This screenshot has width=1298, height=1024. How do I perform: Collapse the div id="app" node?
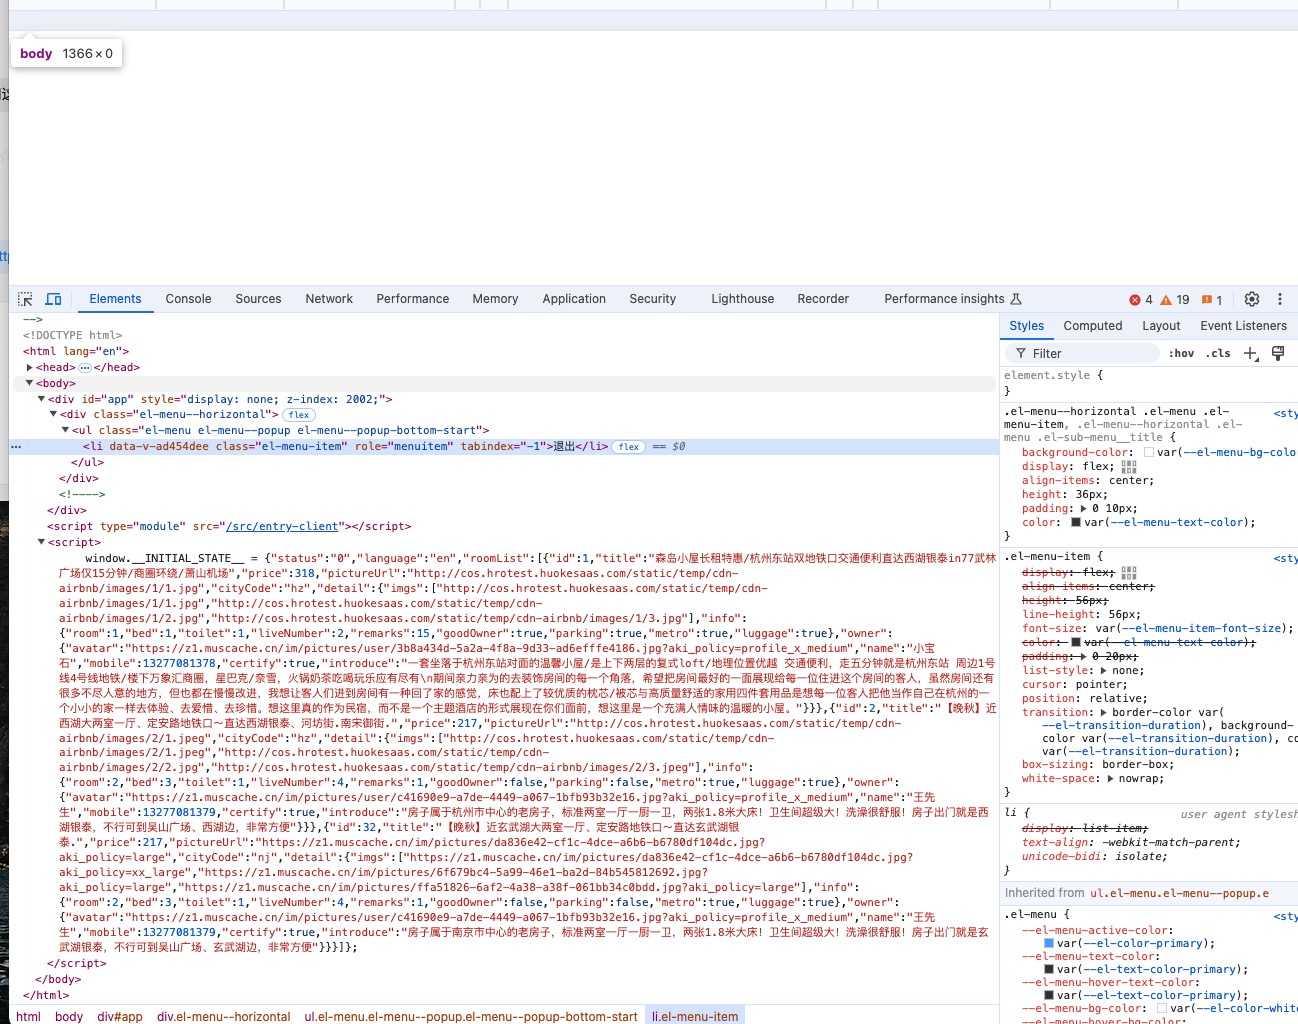41,399
